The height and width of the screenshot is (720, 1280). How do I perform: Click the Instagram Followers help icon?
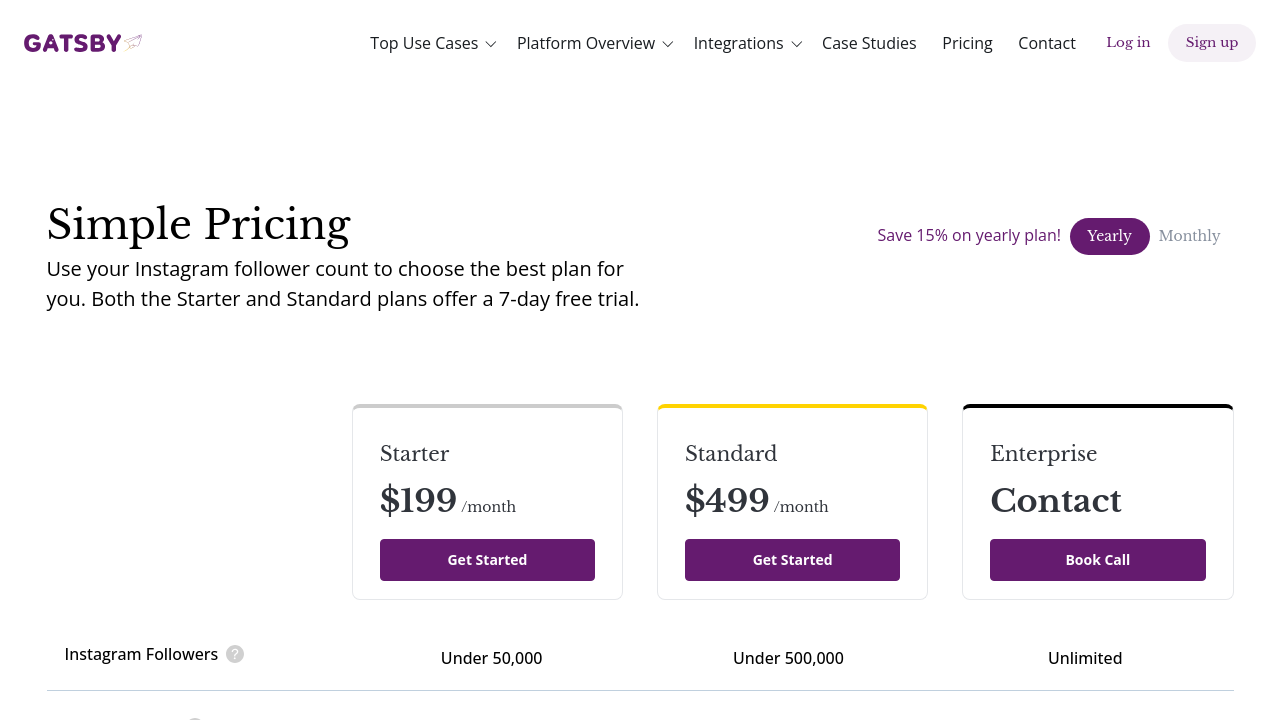click(x=235, y=654)
